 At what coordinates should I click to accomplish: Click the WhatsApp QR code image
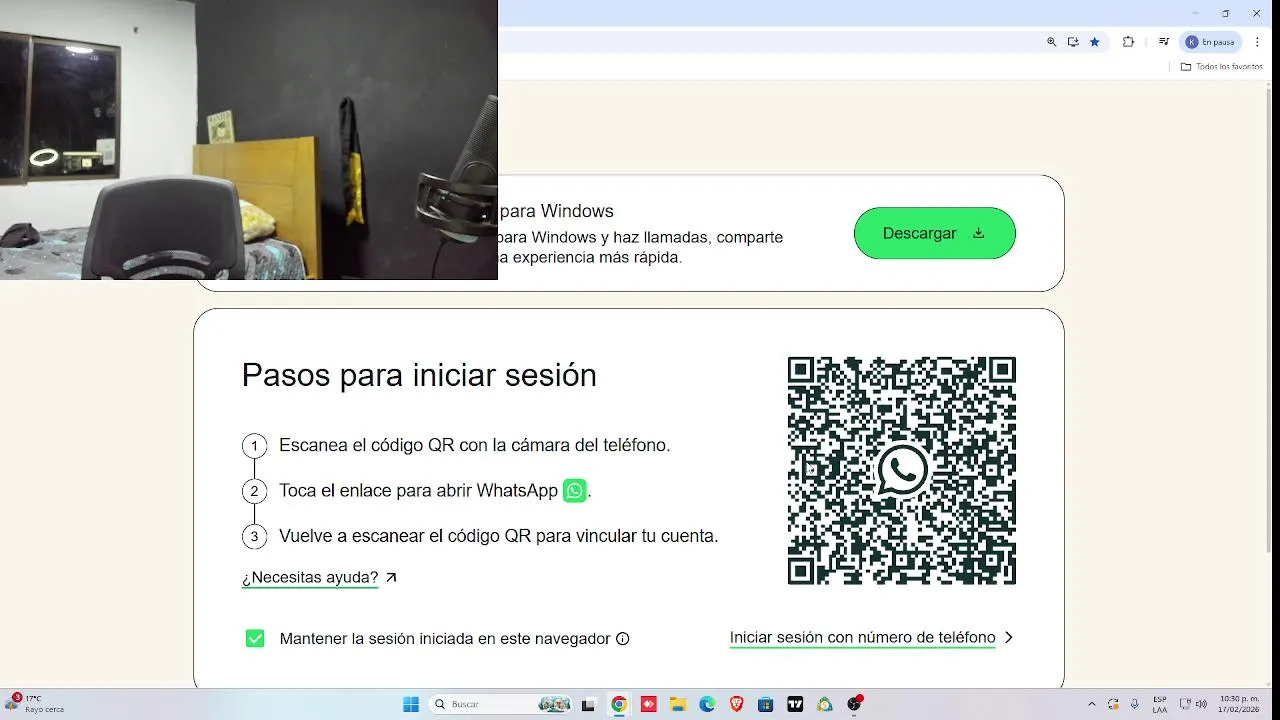pyautogui.click(x=902, y=470)
